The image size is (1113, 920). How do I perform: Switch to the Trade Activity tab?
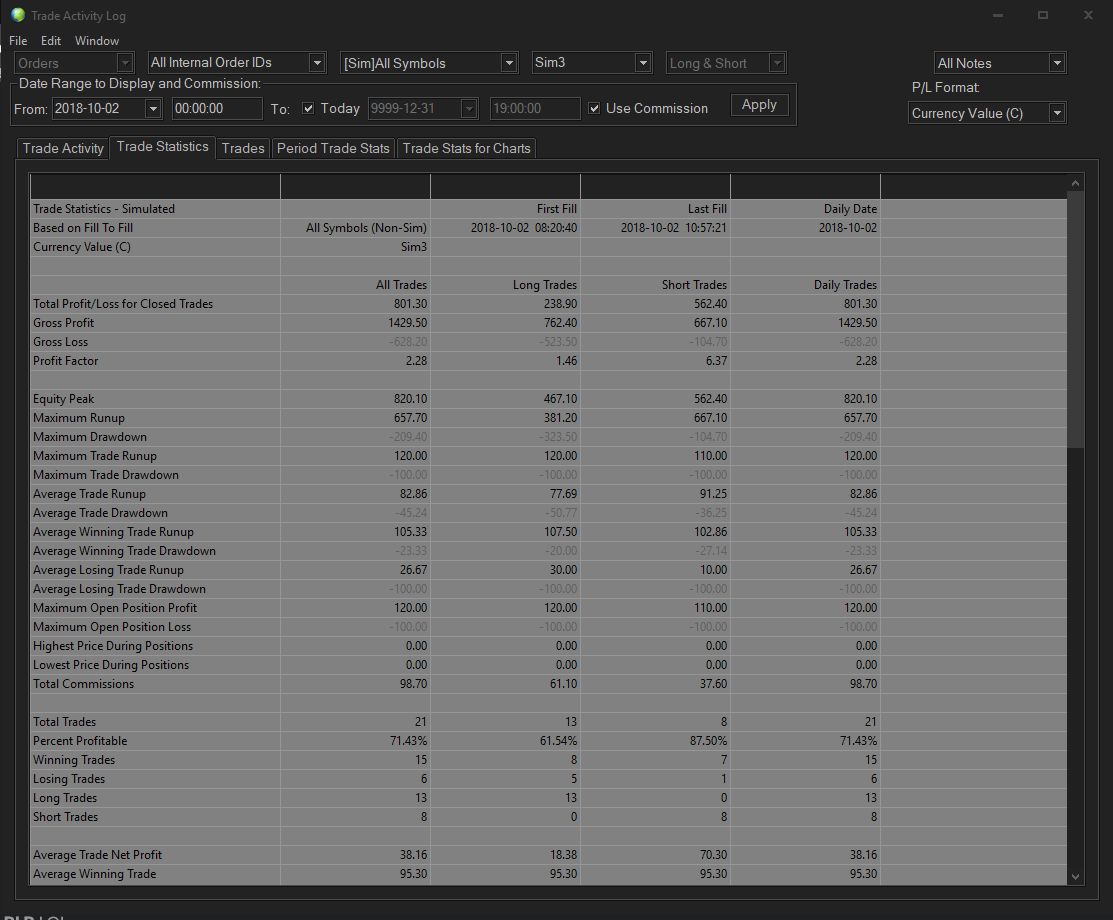(x=63, y=148)
